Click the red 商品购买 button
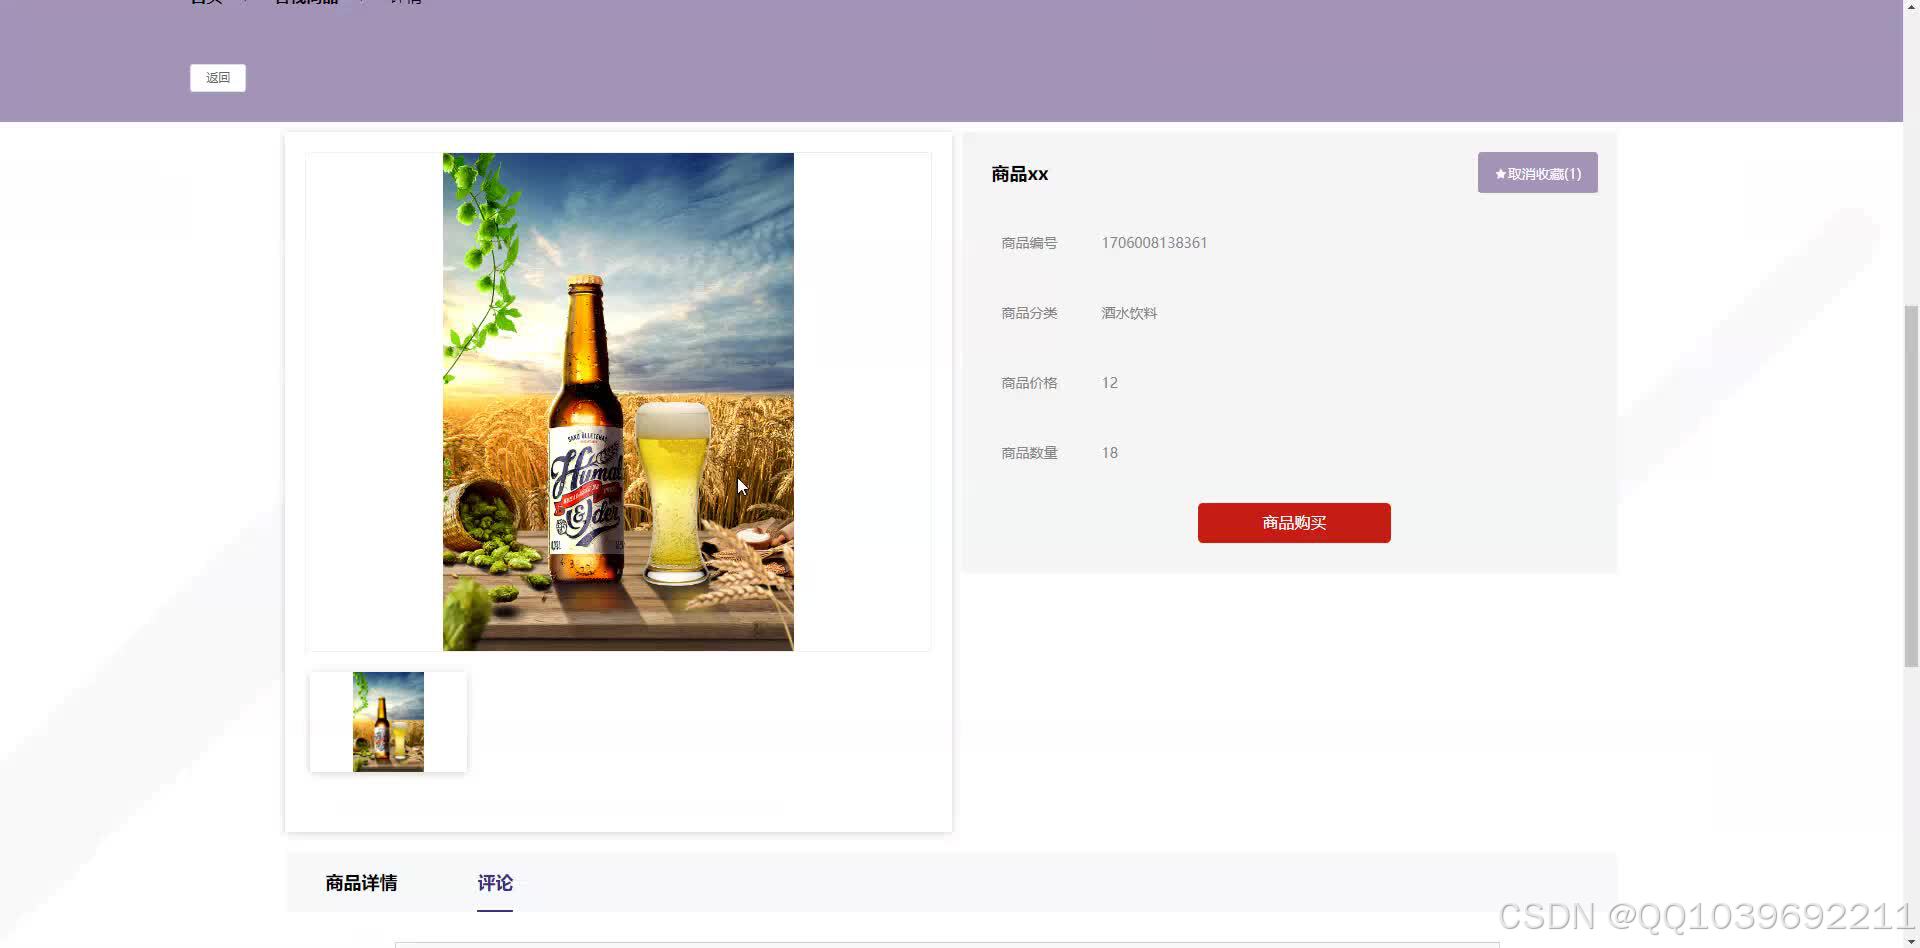The height and width of the screenshot is (948, 1920). (x=1294, y=523)
